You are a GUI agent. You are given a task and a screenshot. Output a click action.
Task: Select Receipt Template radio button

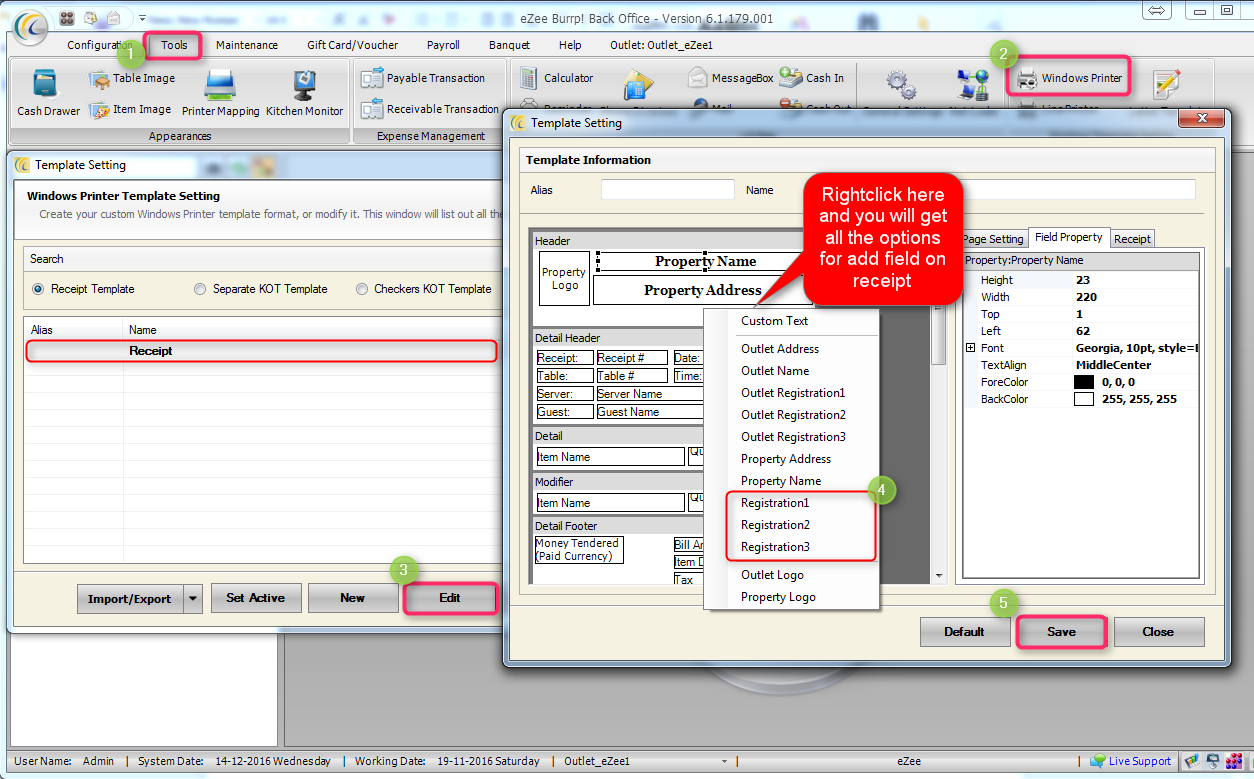point(39,289)
